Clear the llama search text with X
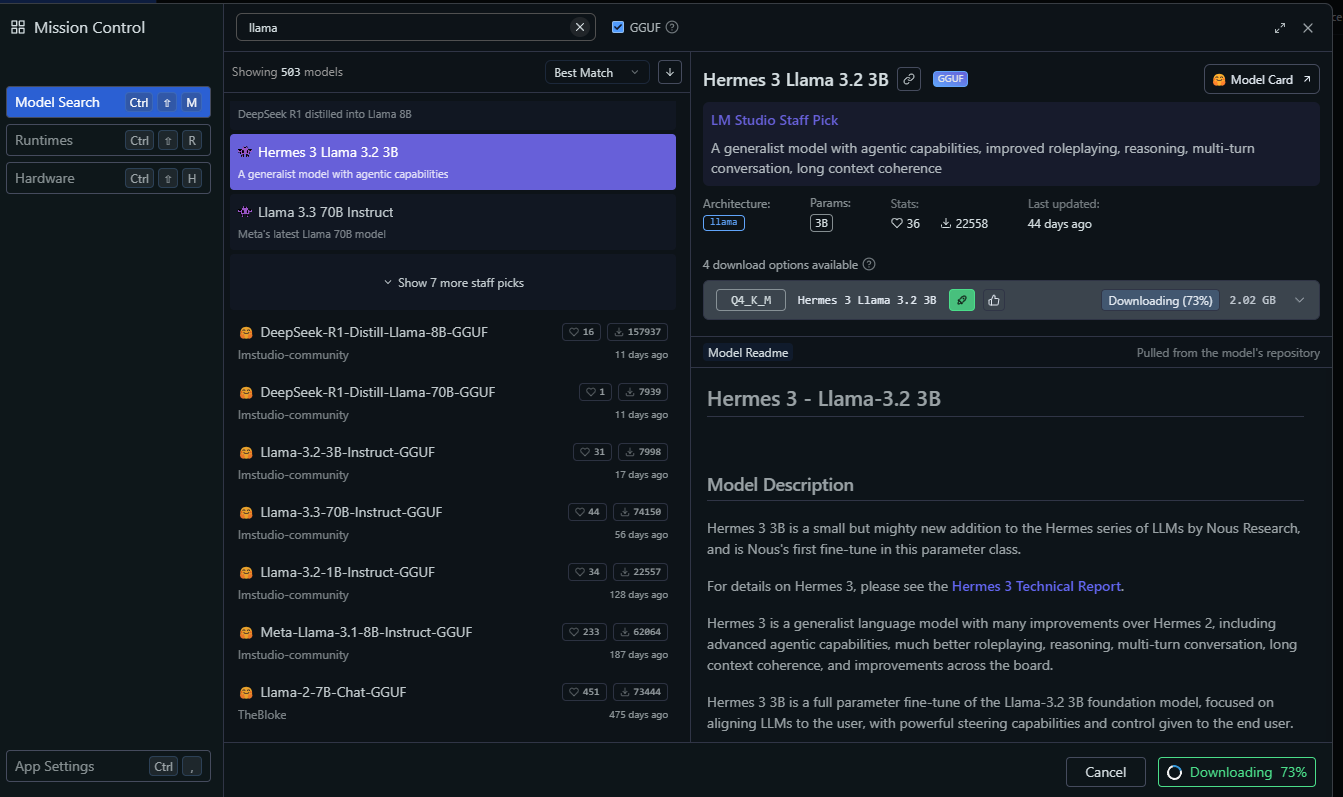Viewport: 1343px width, 797px height. tap(579, 27)
